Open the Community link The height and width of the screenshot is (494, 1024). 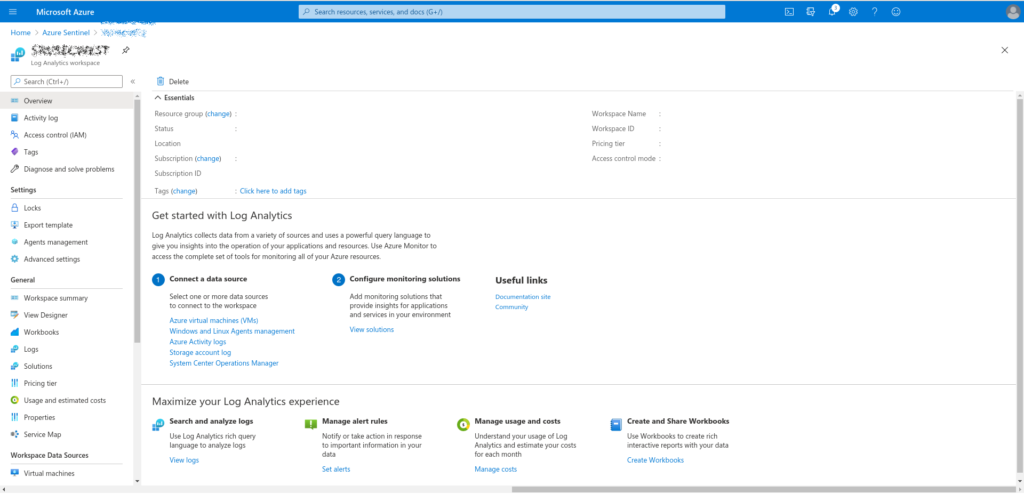[x=511, y=307]
